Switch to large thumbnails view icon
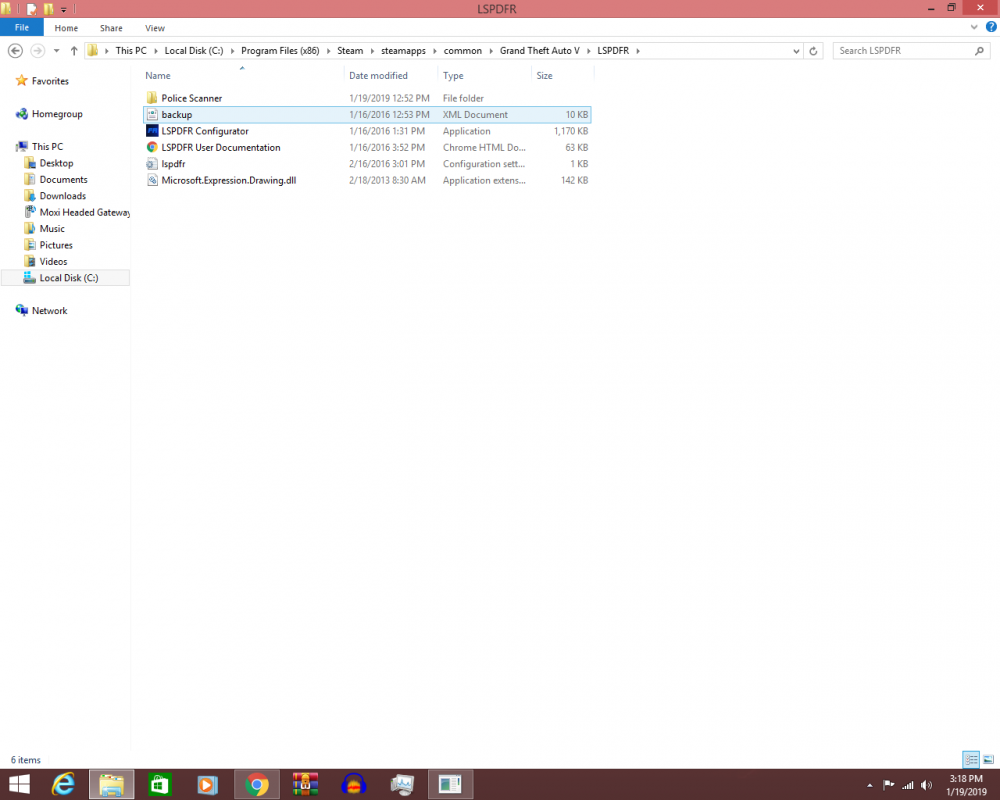Image resolution: width=1000 pixels, height=800 pixels. tap(988, 759)
